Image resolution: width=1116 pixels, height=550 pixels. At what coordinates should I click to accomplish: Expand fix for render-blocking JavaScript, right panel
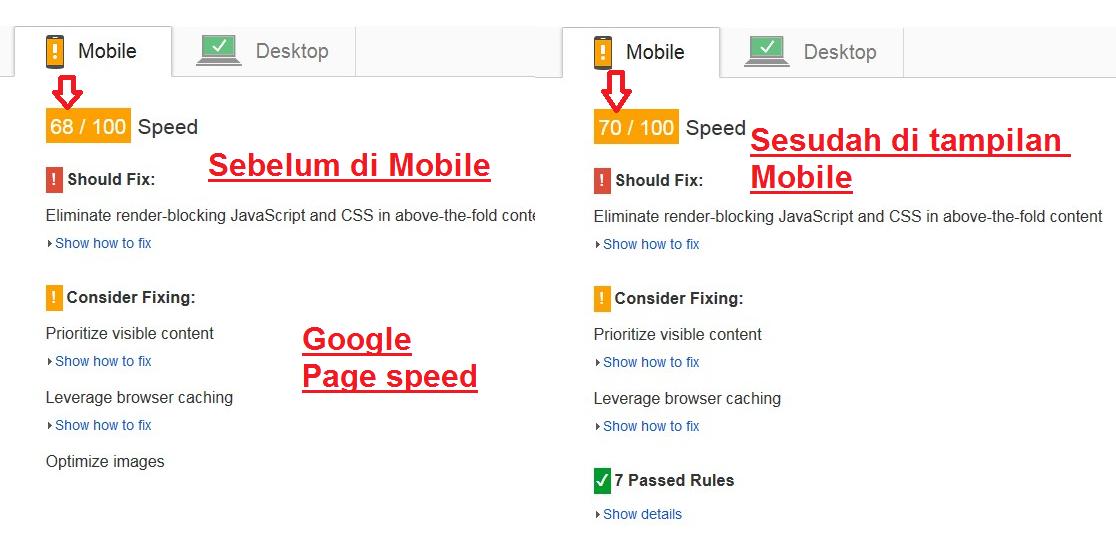point(651,244)
